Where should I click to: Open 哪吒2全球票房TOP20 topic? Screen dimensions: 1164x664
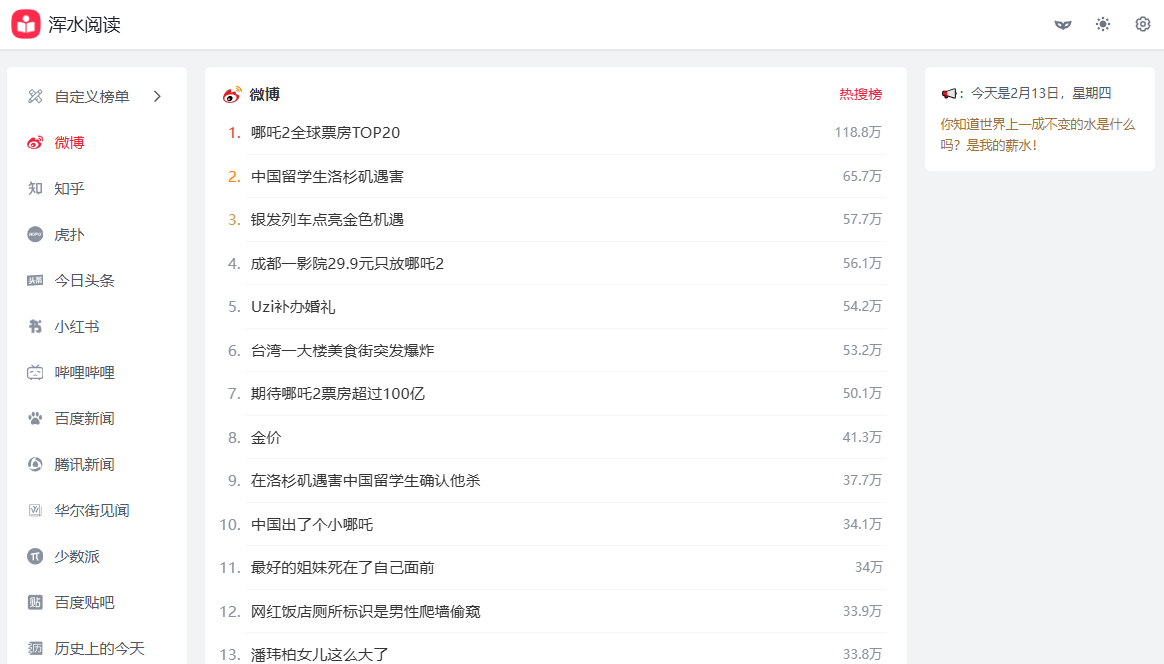[325, 132]
